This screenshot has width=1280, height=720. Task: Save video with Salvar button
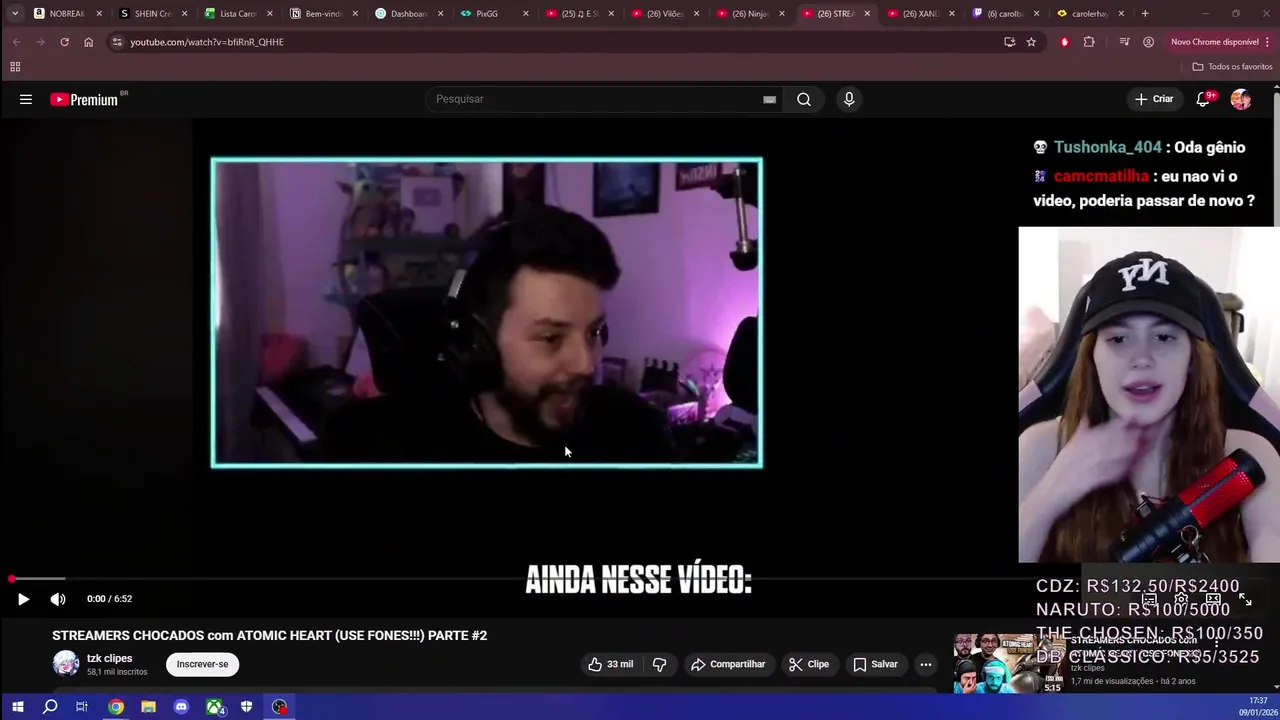pos(875,664)
